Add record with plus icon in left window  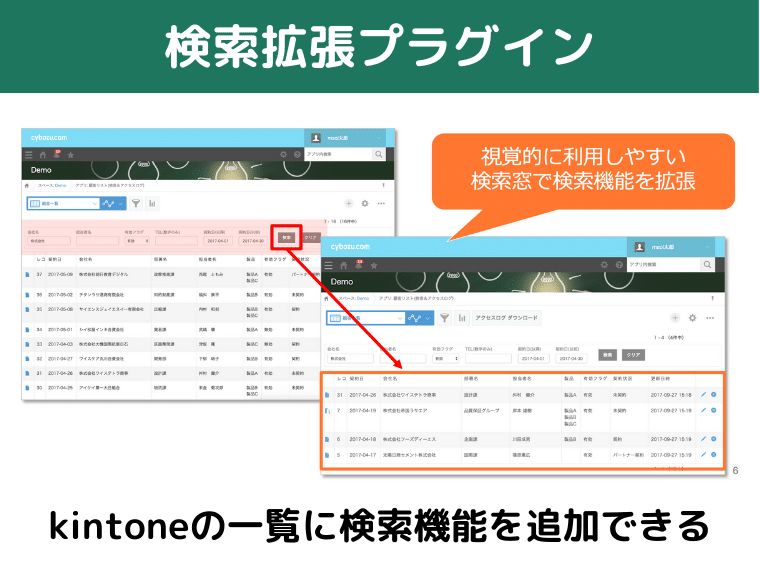click(x=348, y=204)
